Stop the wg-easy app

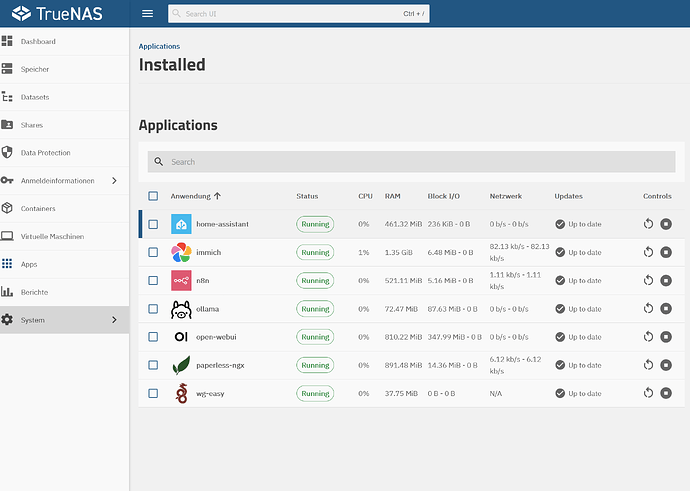(x=666, y=393)
